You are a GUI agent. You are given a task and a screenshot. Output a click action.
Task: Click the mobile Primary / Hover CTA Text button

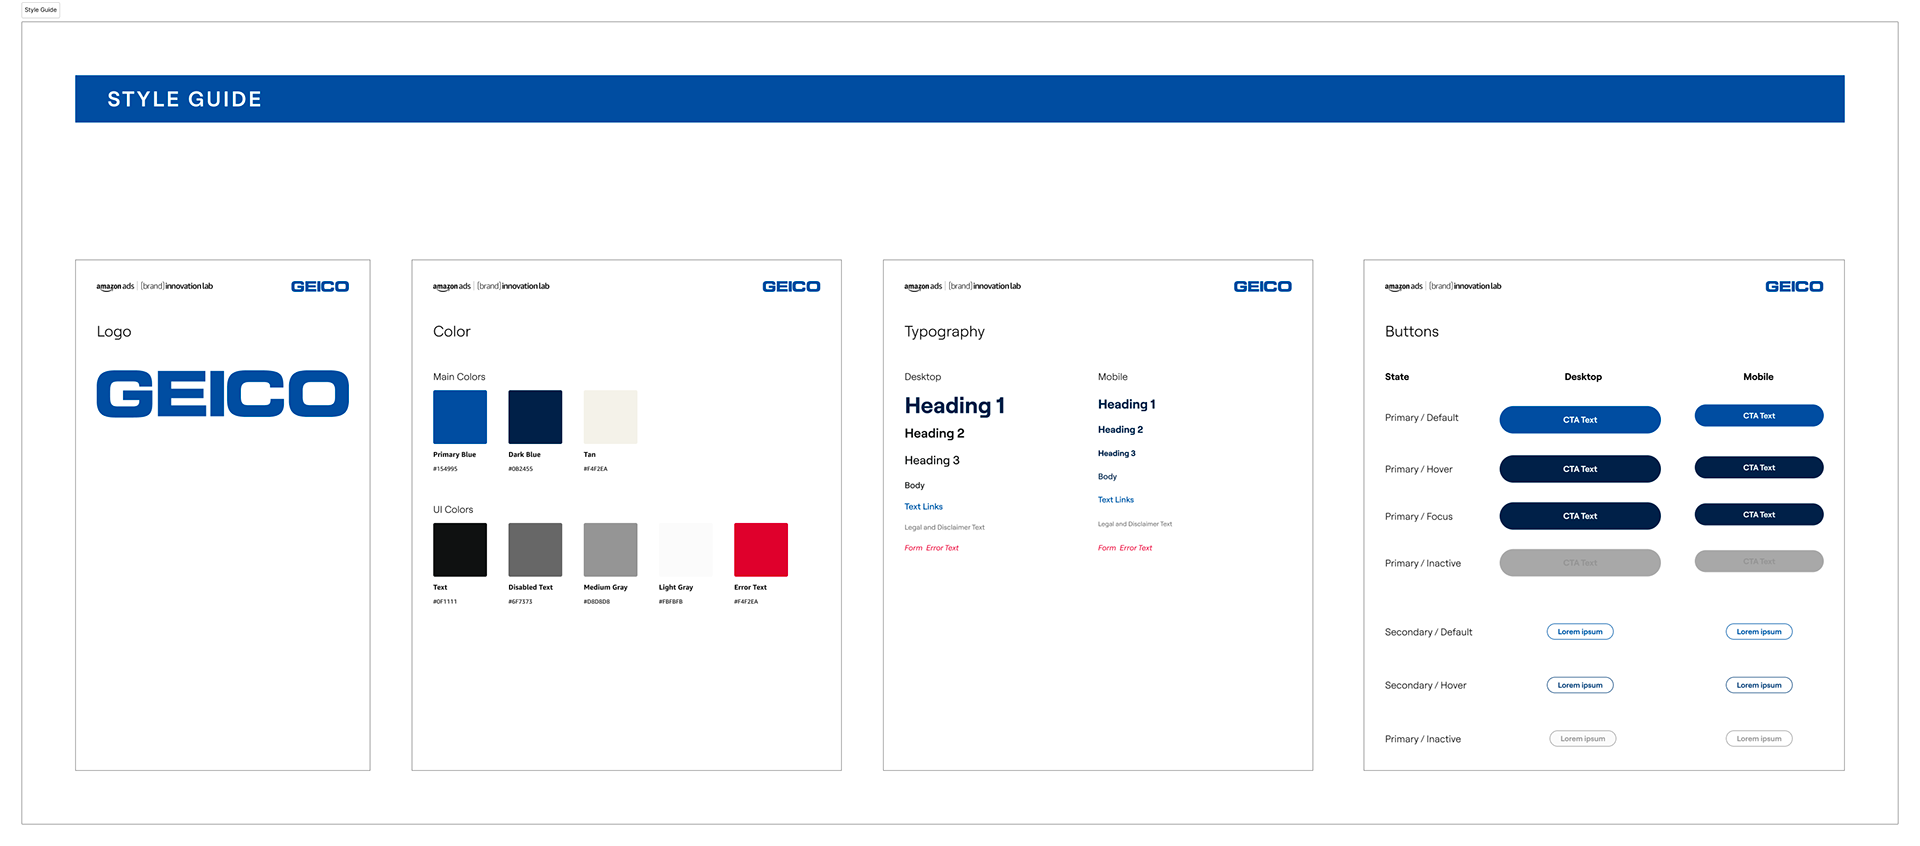(1759, 468)
